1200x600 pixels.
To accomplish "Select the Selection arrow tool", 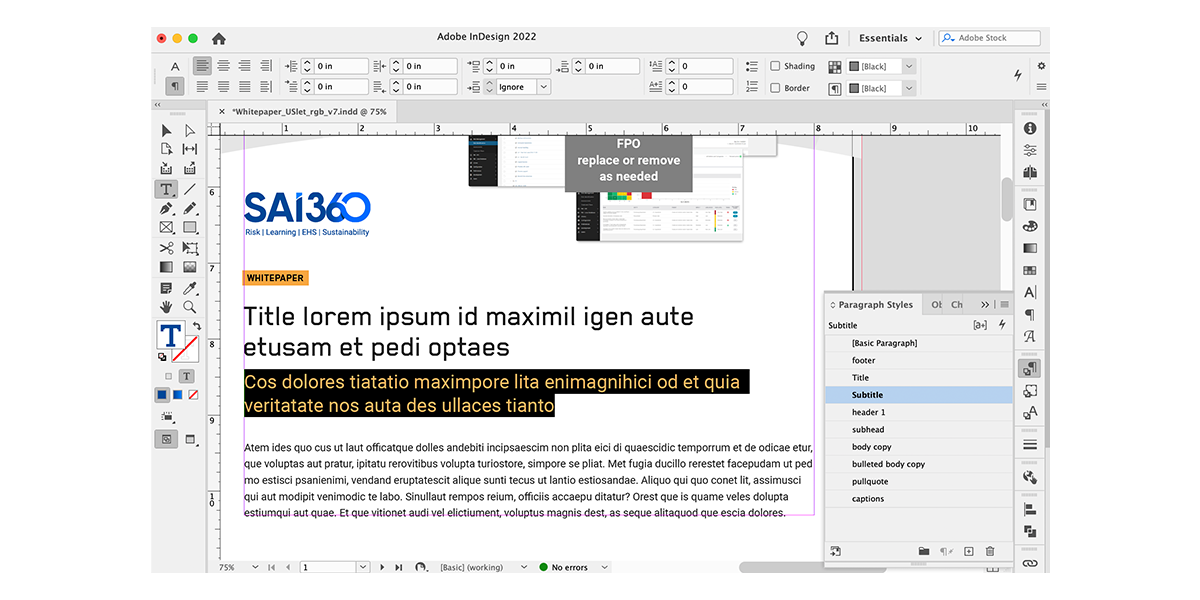I will point(166,131).
